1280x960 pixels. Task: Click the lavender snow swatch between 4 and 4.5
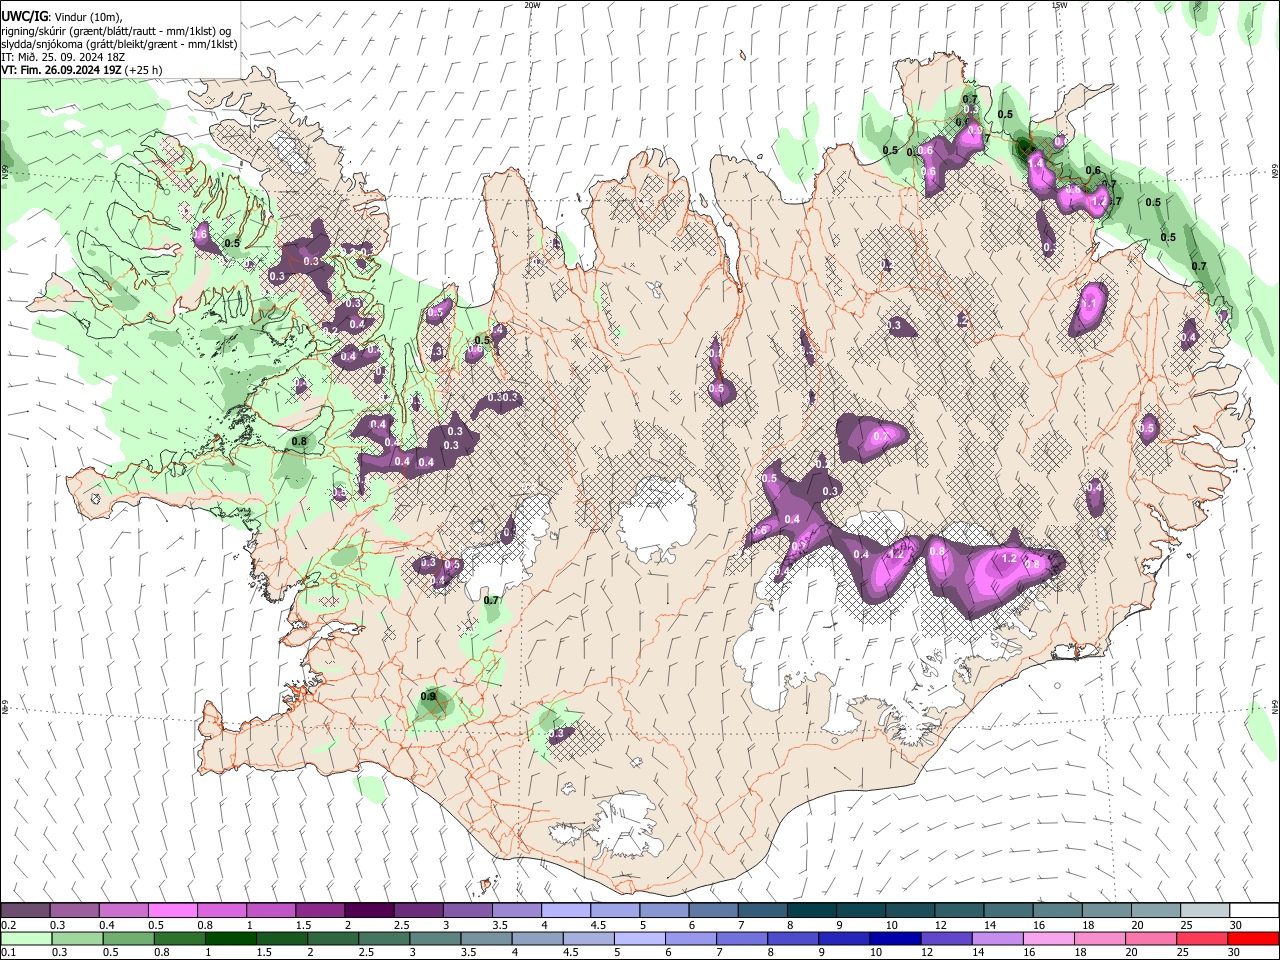click(565, 911)
